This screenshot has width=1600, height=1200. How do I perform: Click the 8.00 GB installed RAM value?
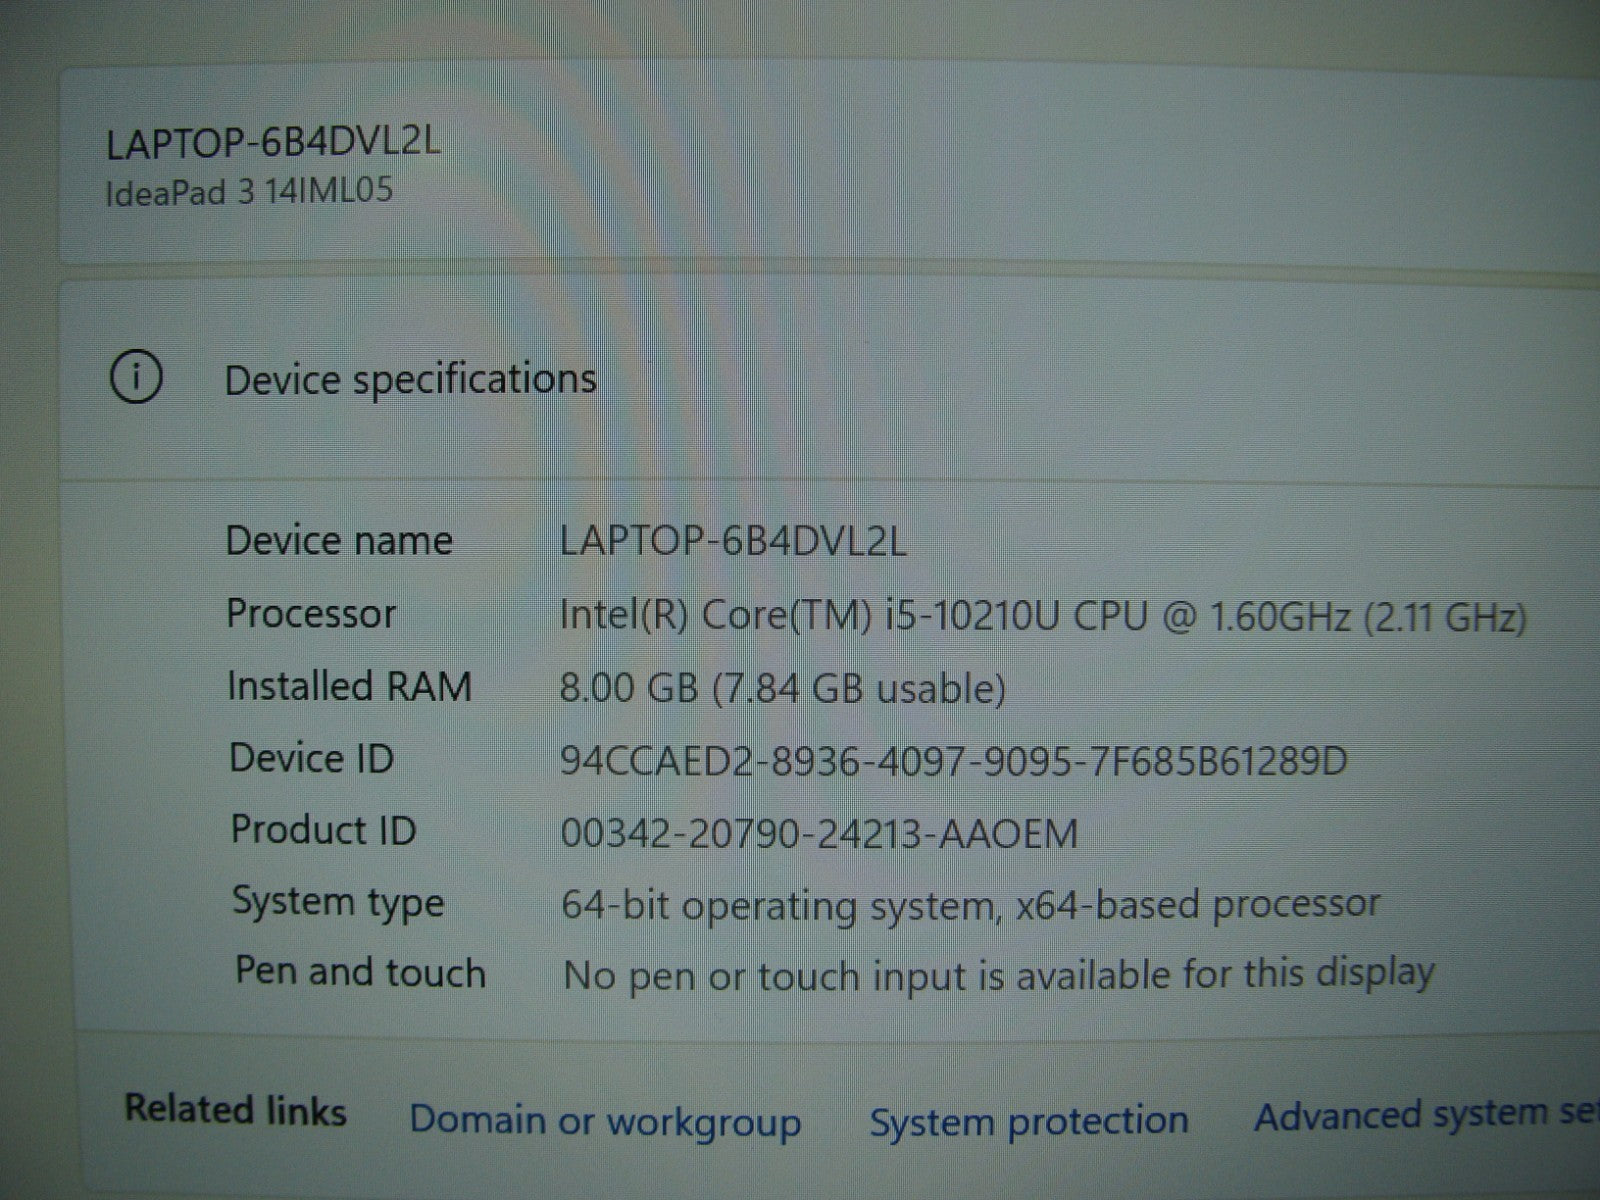pyautogui.click(x=782, y=688)
